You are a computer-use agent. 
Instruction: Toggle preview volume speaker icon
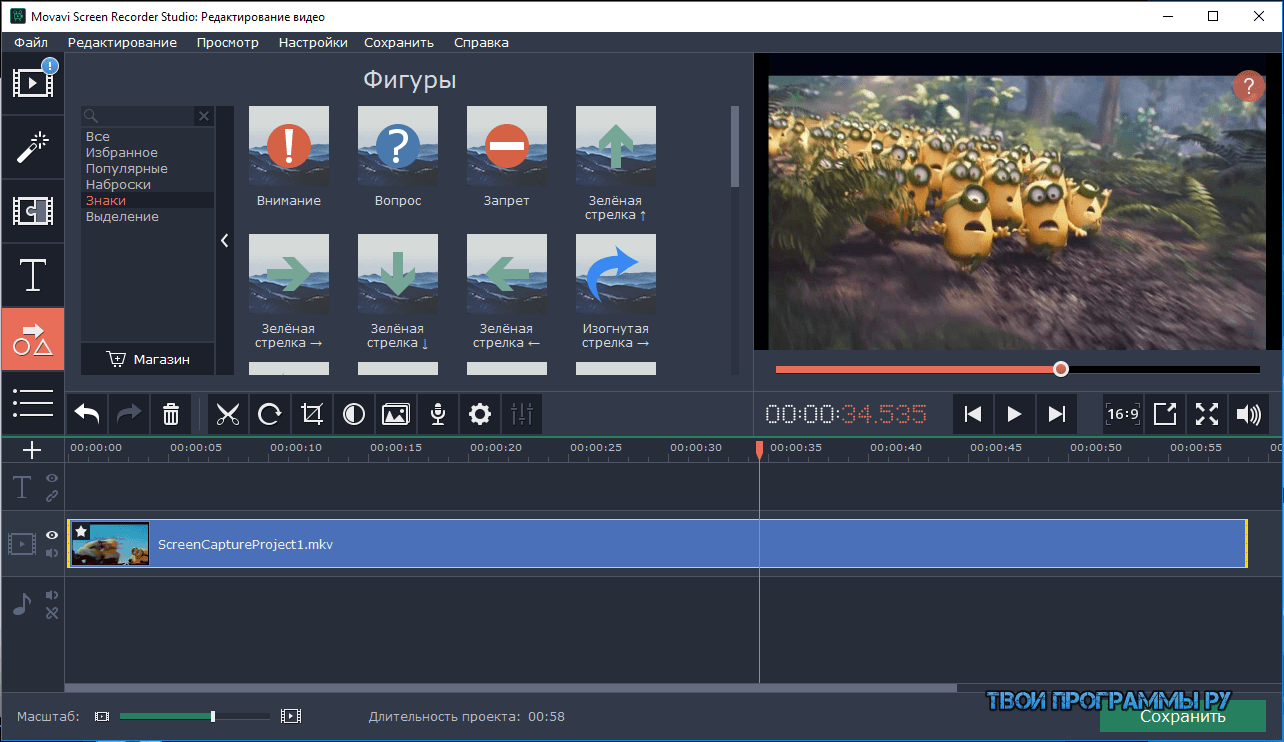[x=1249, y=414]
